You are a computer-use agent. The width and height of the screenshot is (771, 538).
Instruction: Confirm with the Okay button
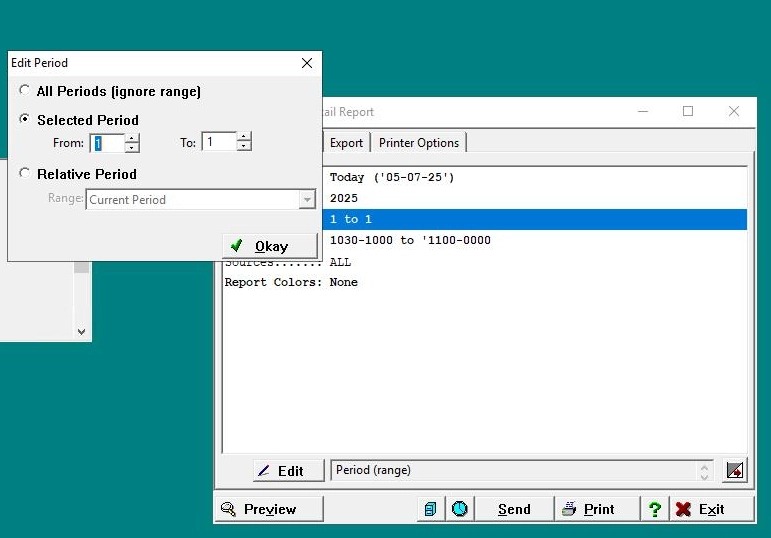tap(270, 246)
